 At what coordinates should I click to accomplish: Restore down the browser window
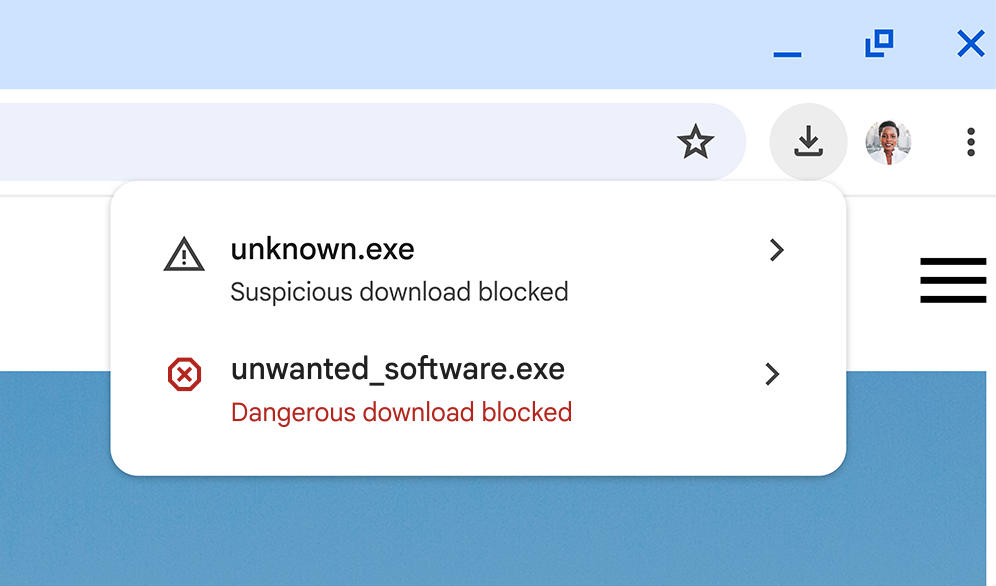(879, 43)
